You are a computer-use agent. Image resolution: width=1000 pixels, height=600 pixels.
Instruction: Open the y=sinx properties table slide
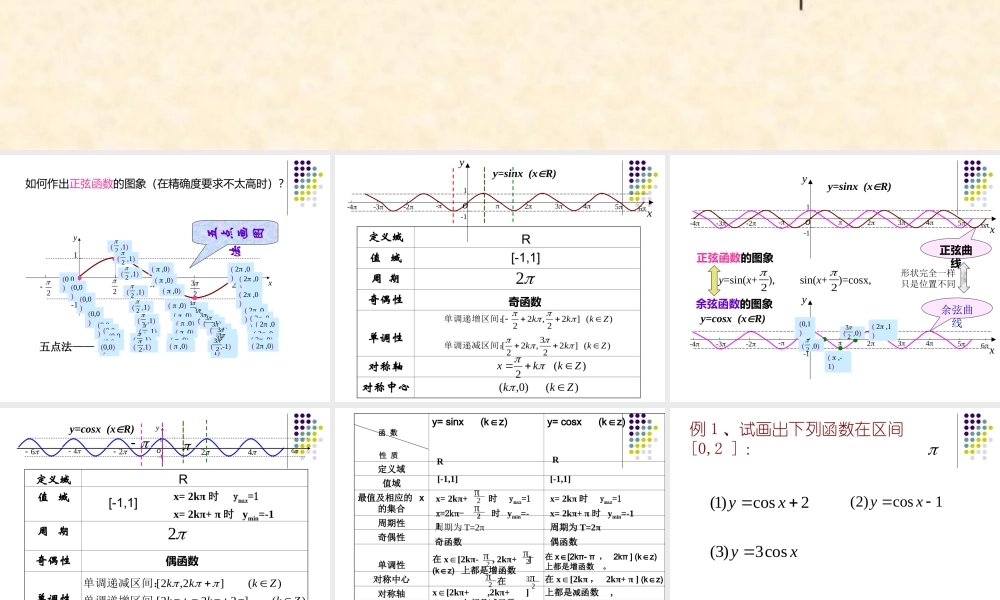pyautogui.click(x=499, y=279)
